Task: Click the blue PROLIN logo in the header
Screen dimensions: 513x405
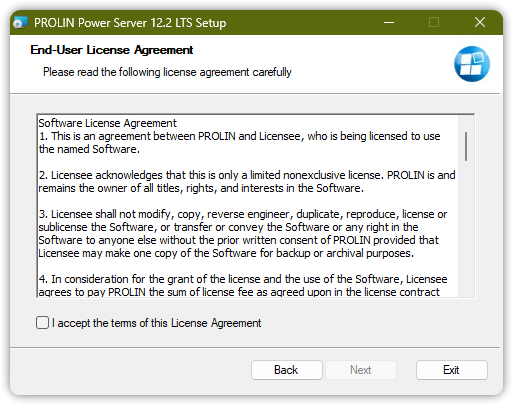Action: click(472, 64)
